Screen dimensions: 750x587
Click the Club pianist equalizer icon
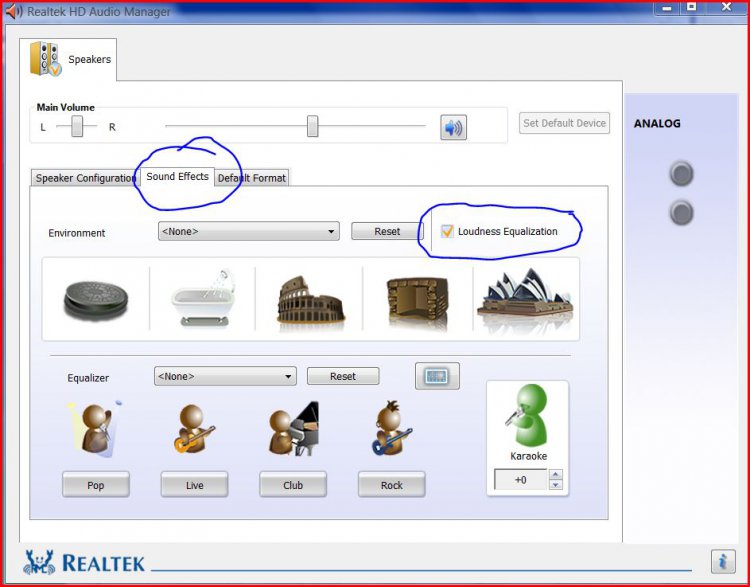pos(293,428)
